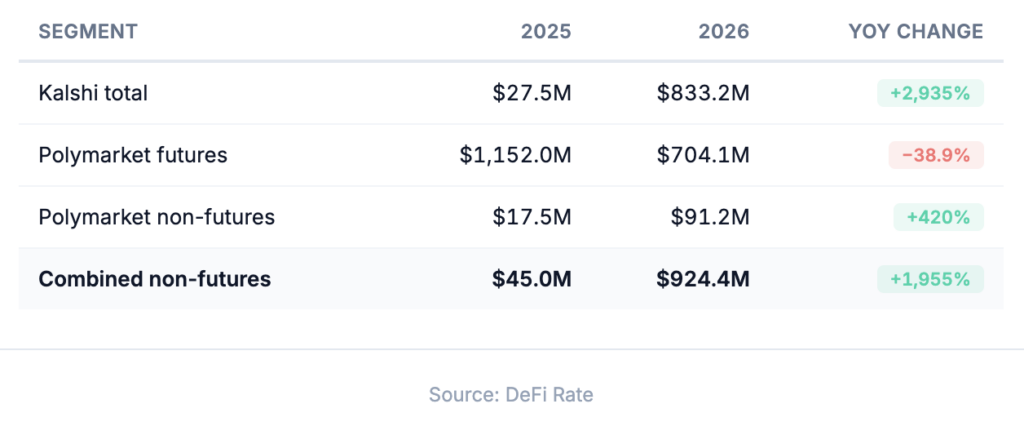Click the Kalshi total row label
The height and width of the screenshot is (426, 1024).
(x=93, y=94)
